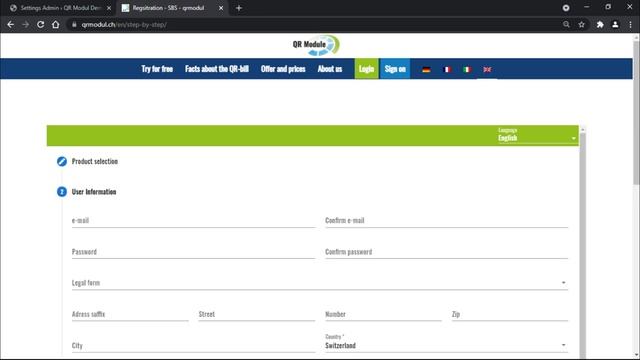
Task: Focus the Confirm password field
Action: click(446, 252)
